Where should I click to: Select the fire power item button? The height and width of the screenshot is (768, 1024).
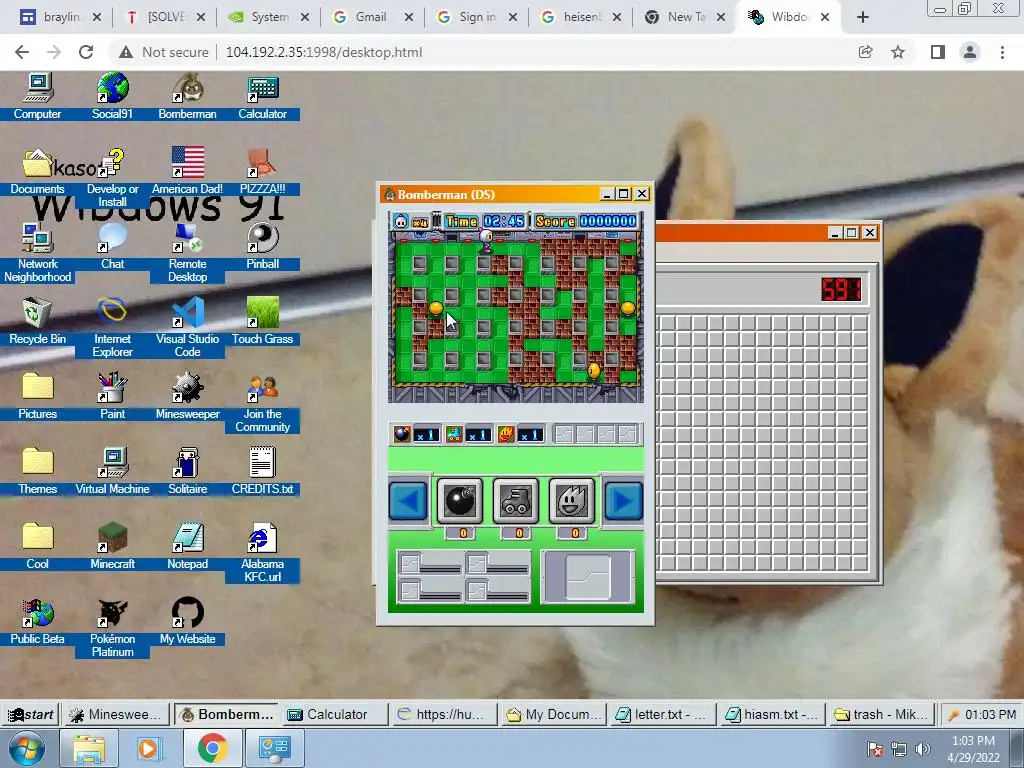572,501
